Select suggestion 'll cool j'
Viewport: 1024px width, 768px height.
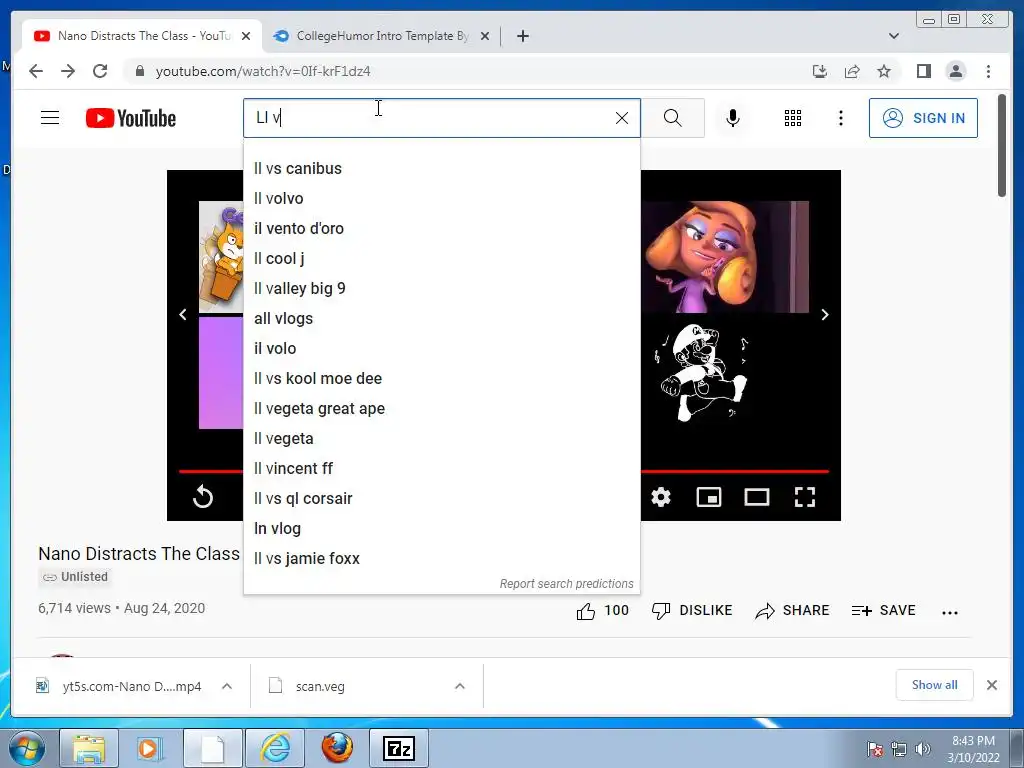click(441, 259)
